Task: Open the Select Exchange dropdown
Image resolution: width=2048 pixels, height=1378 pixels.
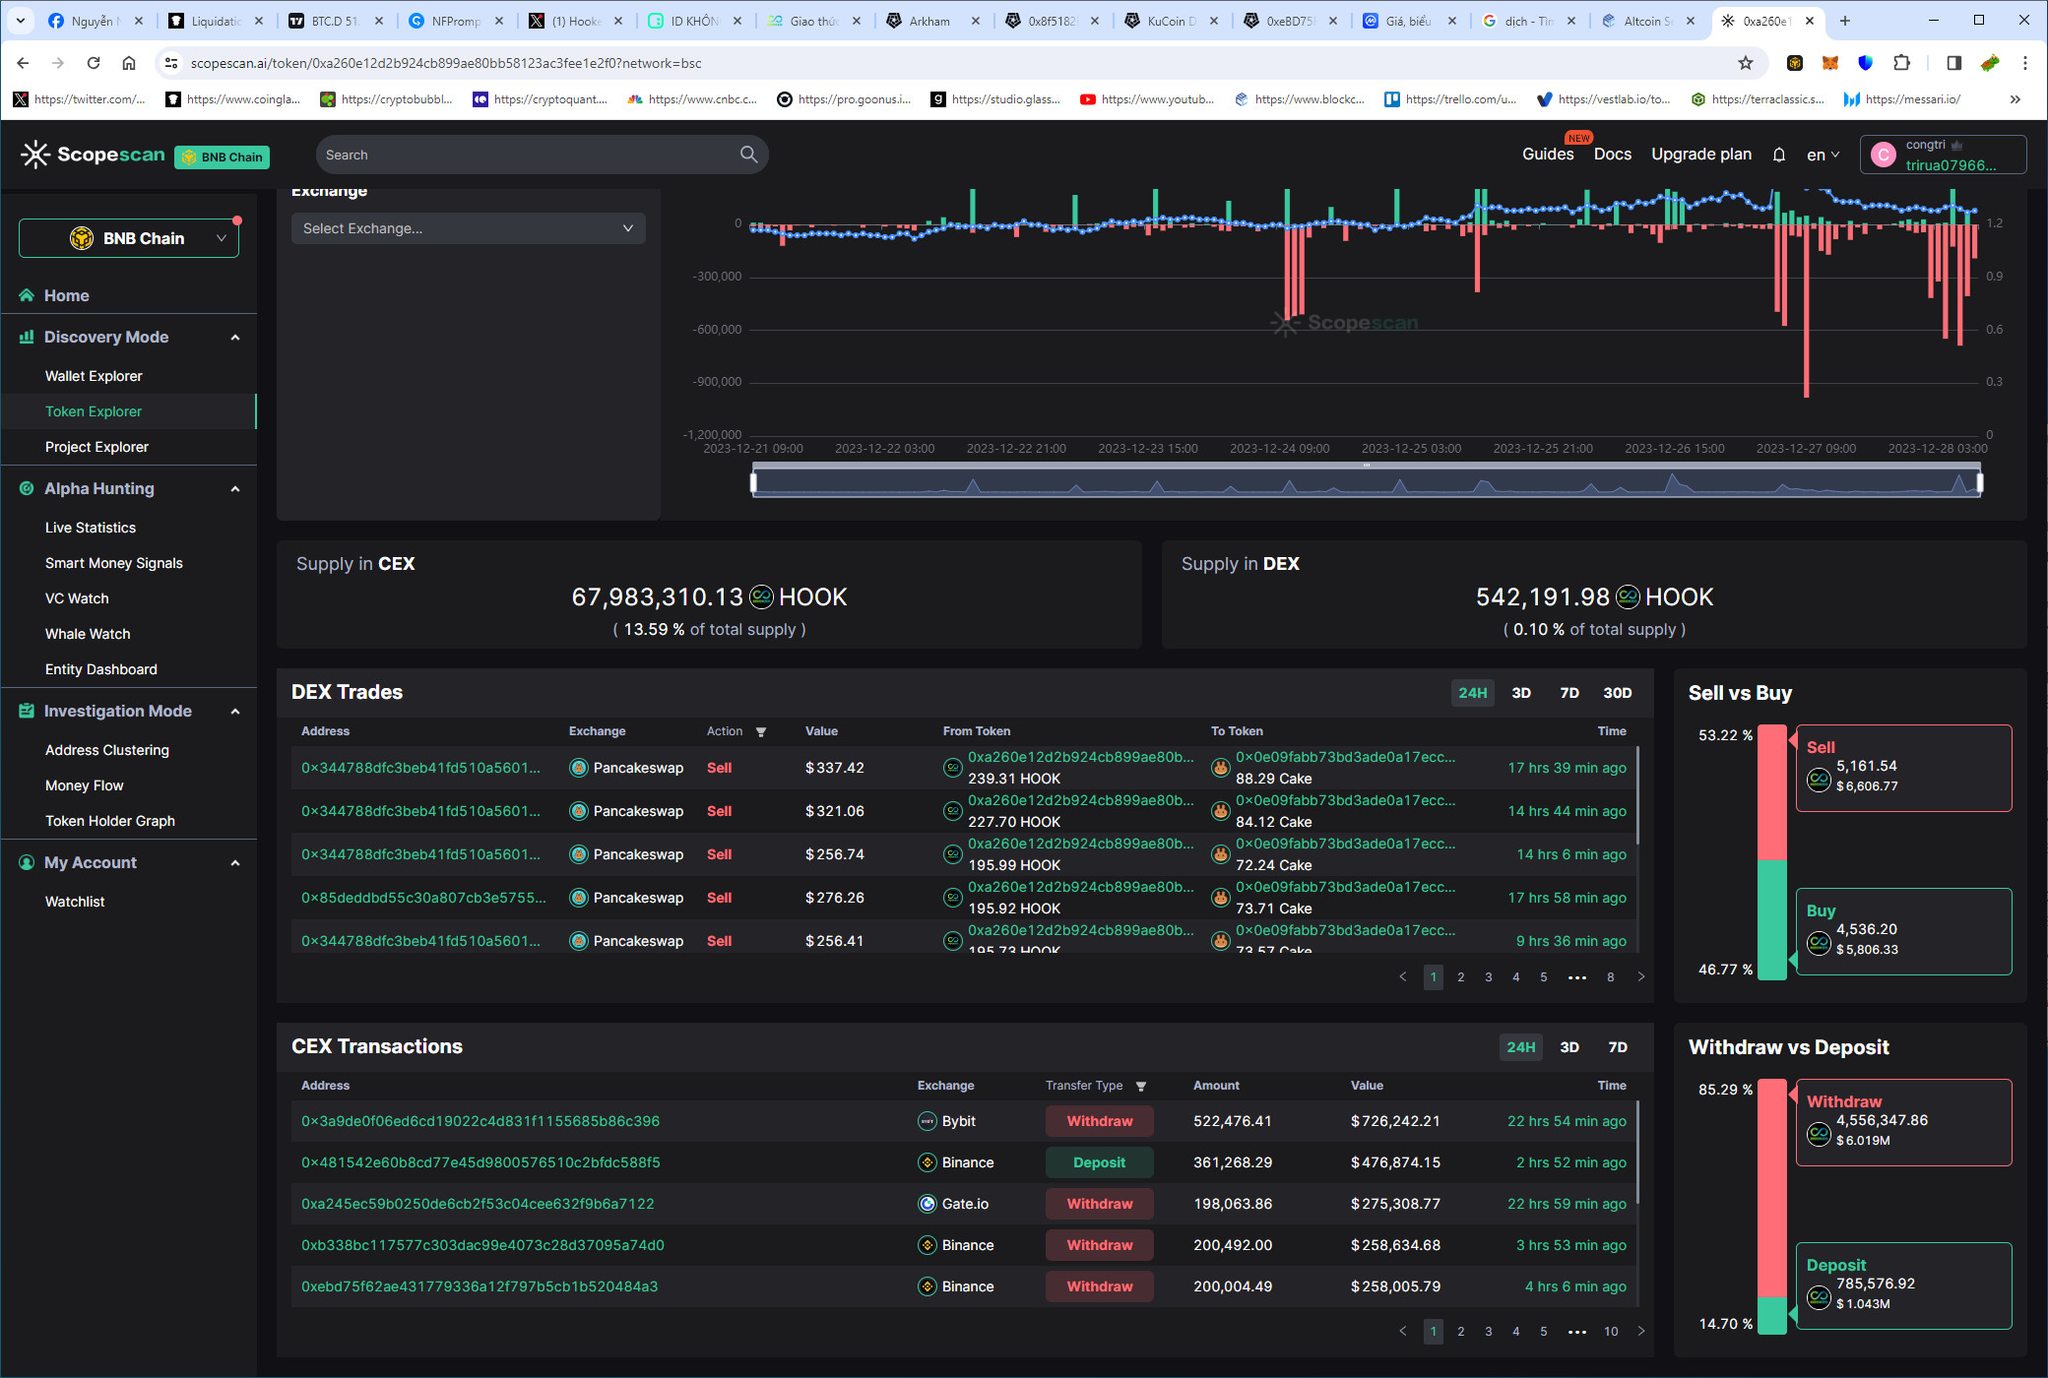Action: [x=468, y=228]
